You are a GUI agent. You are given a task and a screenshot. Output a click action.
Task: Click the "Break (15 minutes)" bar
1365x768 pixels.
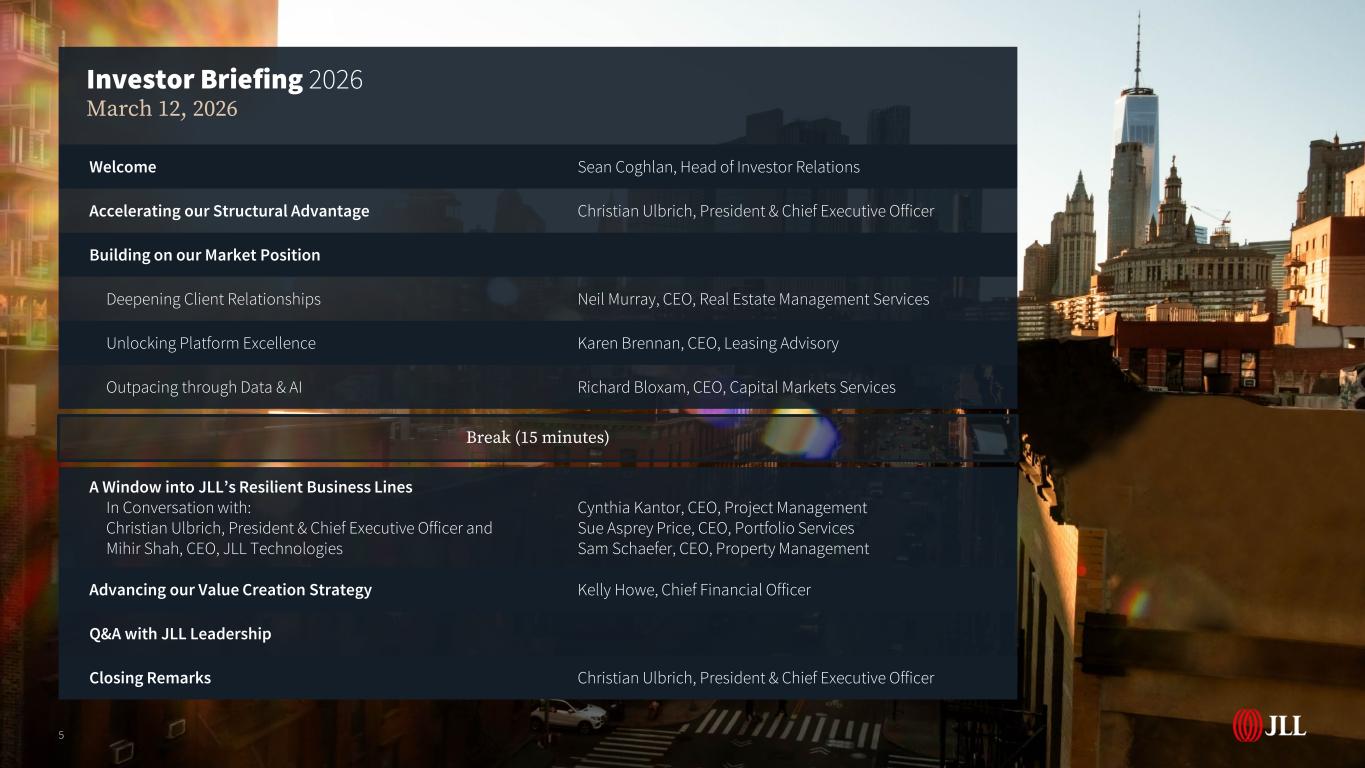click(538, 438)
